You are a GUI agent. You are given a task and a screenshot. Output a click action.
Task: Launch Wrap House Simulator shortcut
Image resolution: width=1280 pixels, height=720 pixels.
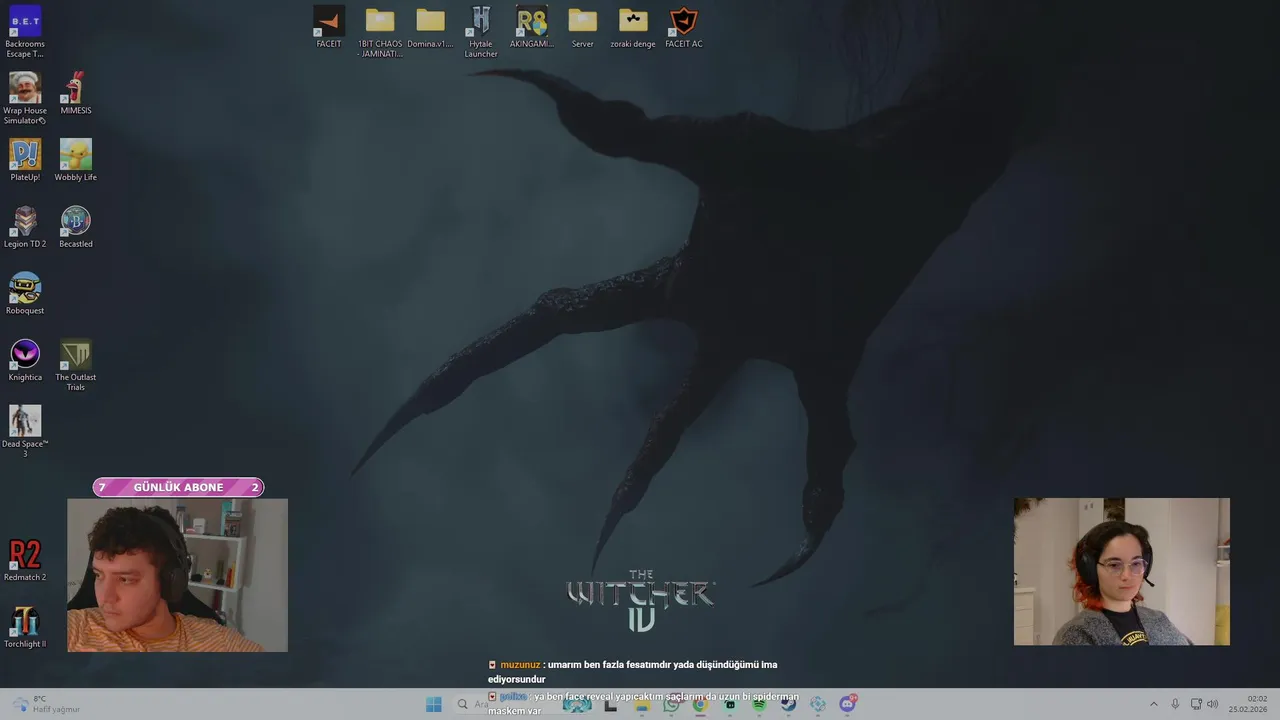25,99
